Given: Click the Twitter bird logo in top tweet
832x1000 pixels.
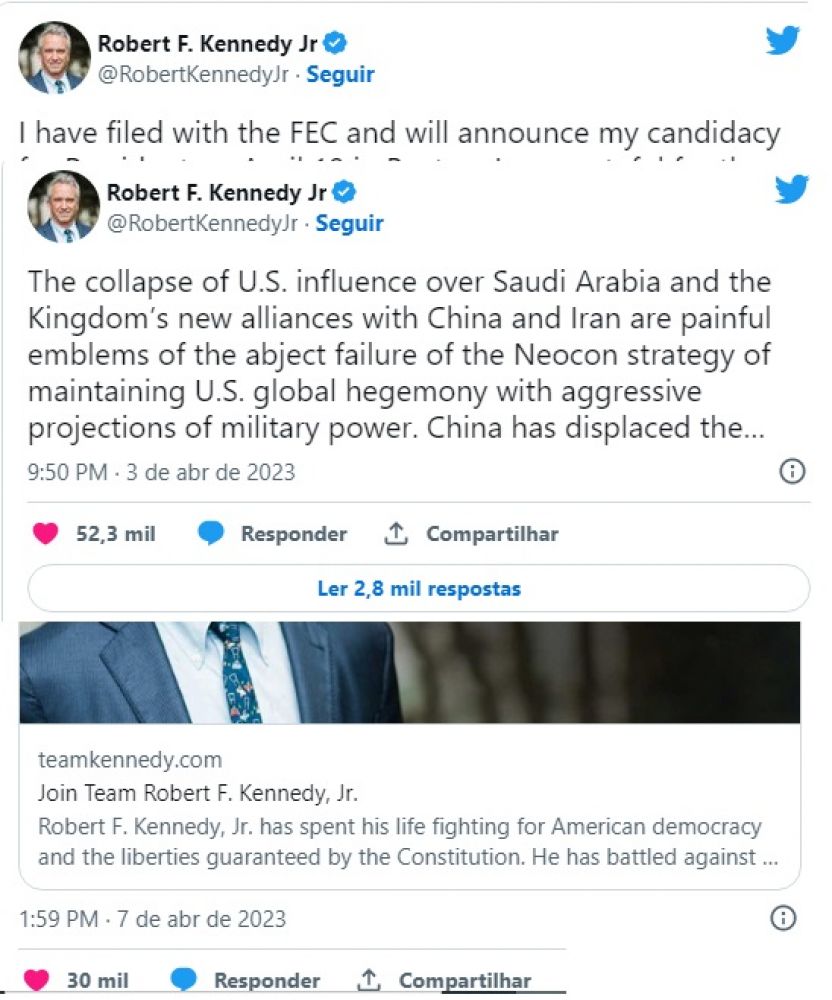Looking at the screenshot, I should click(x=783, y=41).
